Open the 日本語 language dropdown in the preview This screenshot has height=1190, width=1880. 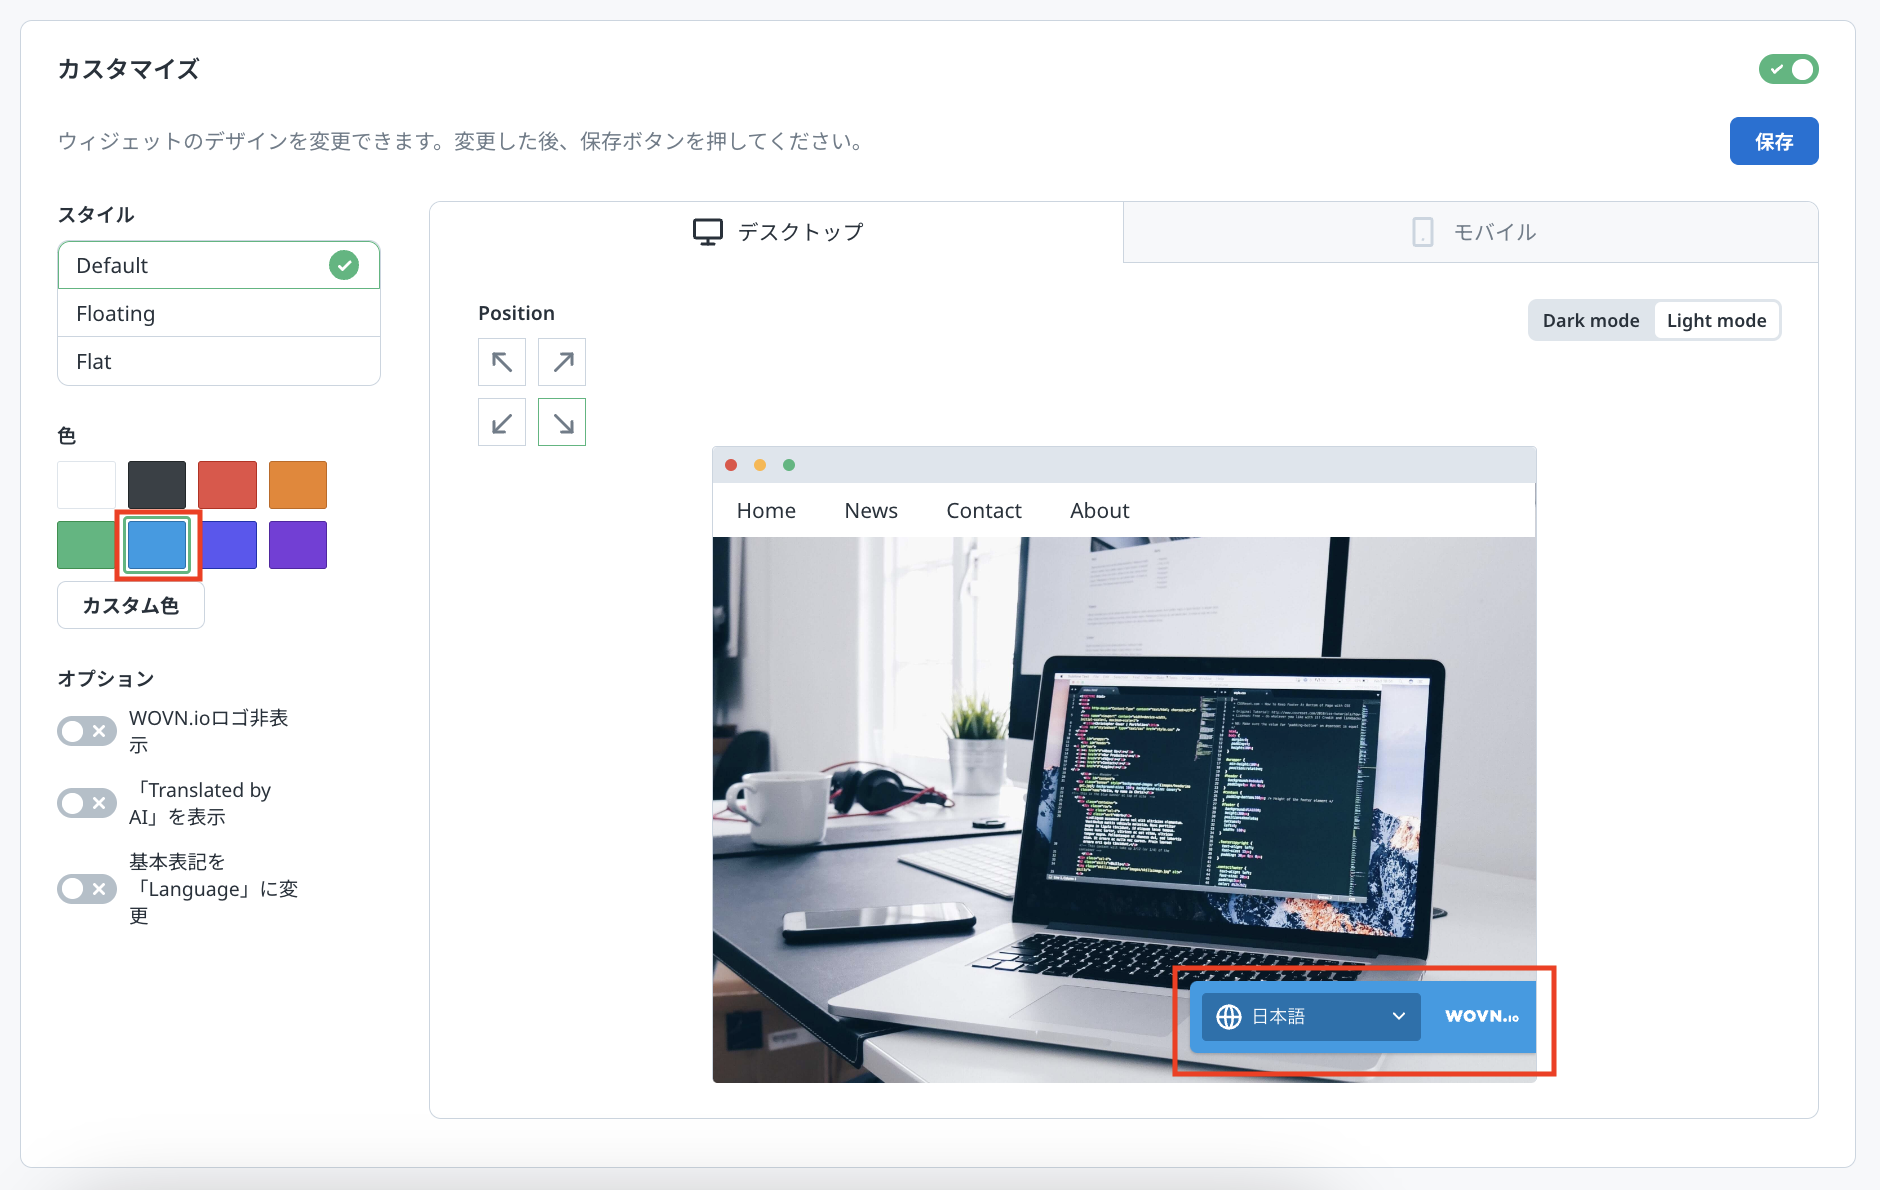(1310, 1017)
